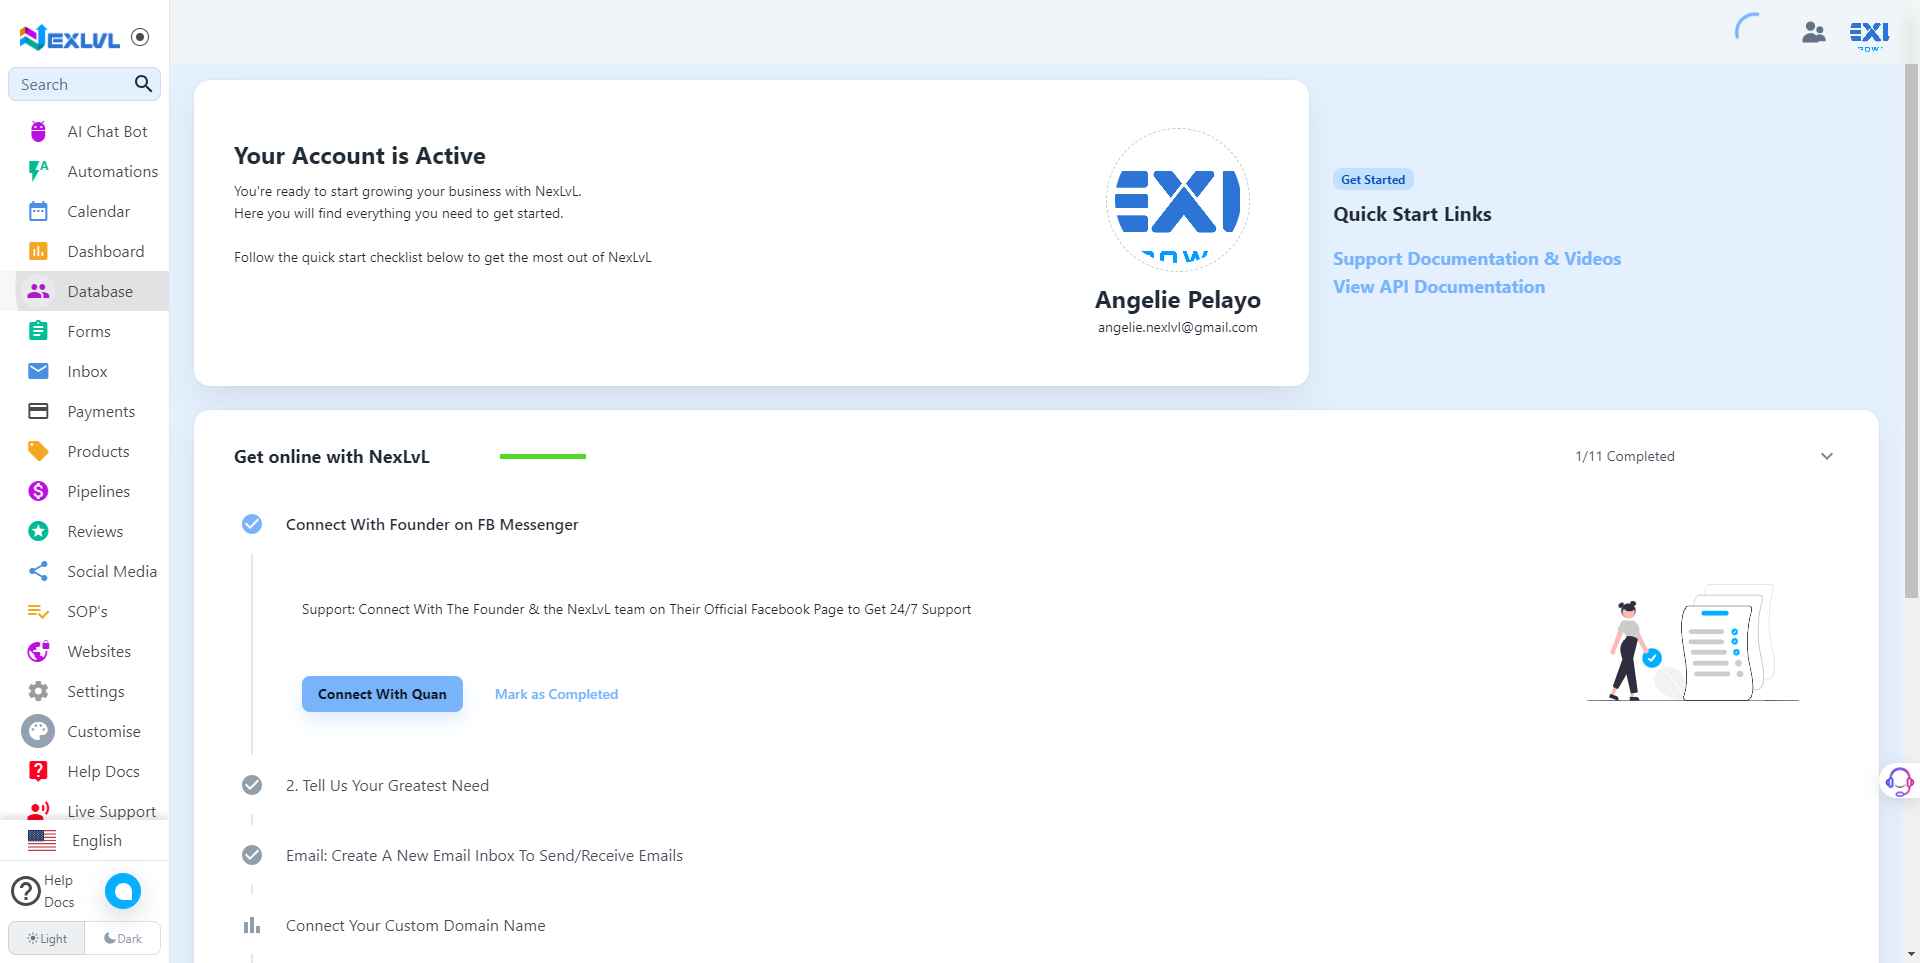Open the AI Chat Bot robot icon
This screenshot has height=963, width=1920.
38,131
